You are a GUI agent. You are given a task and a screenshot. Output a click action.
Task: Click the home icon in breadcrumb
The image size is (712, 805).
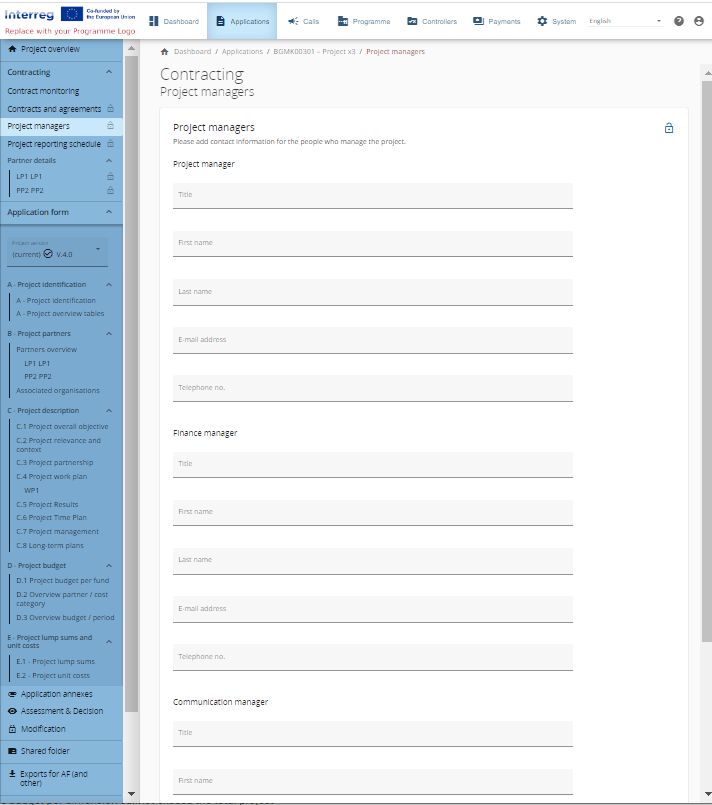coord(164,51)
